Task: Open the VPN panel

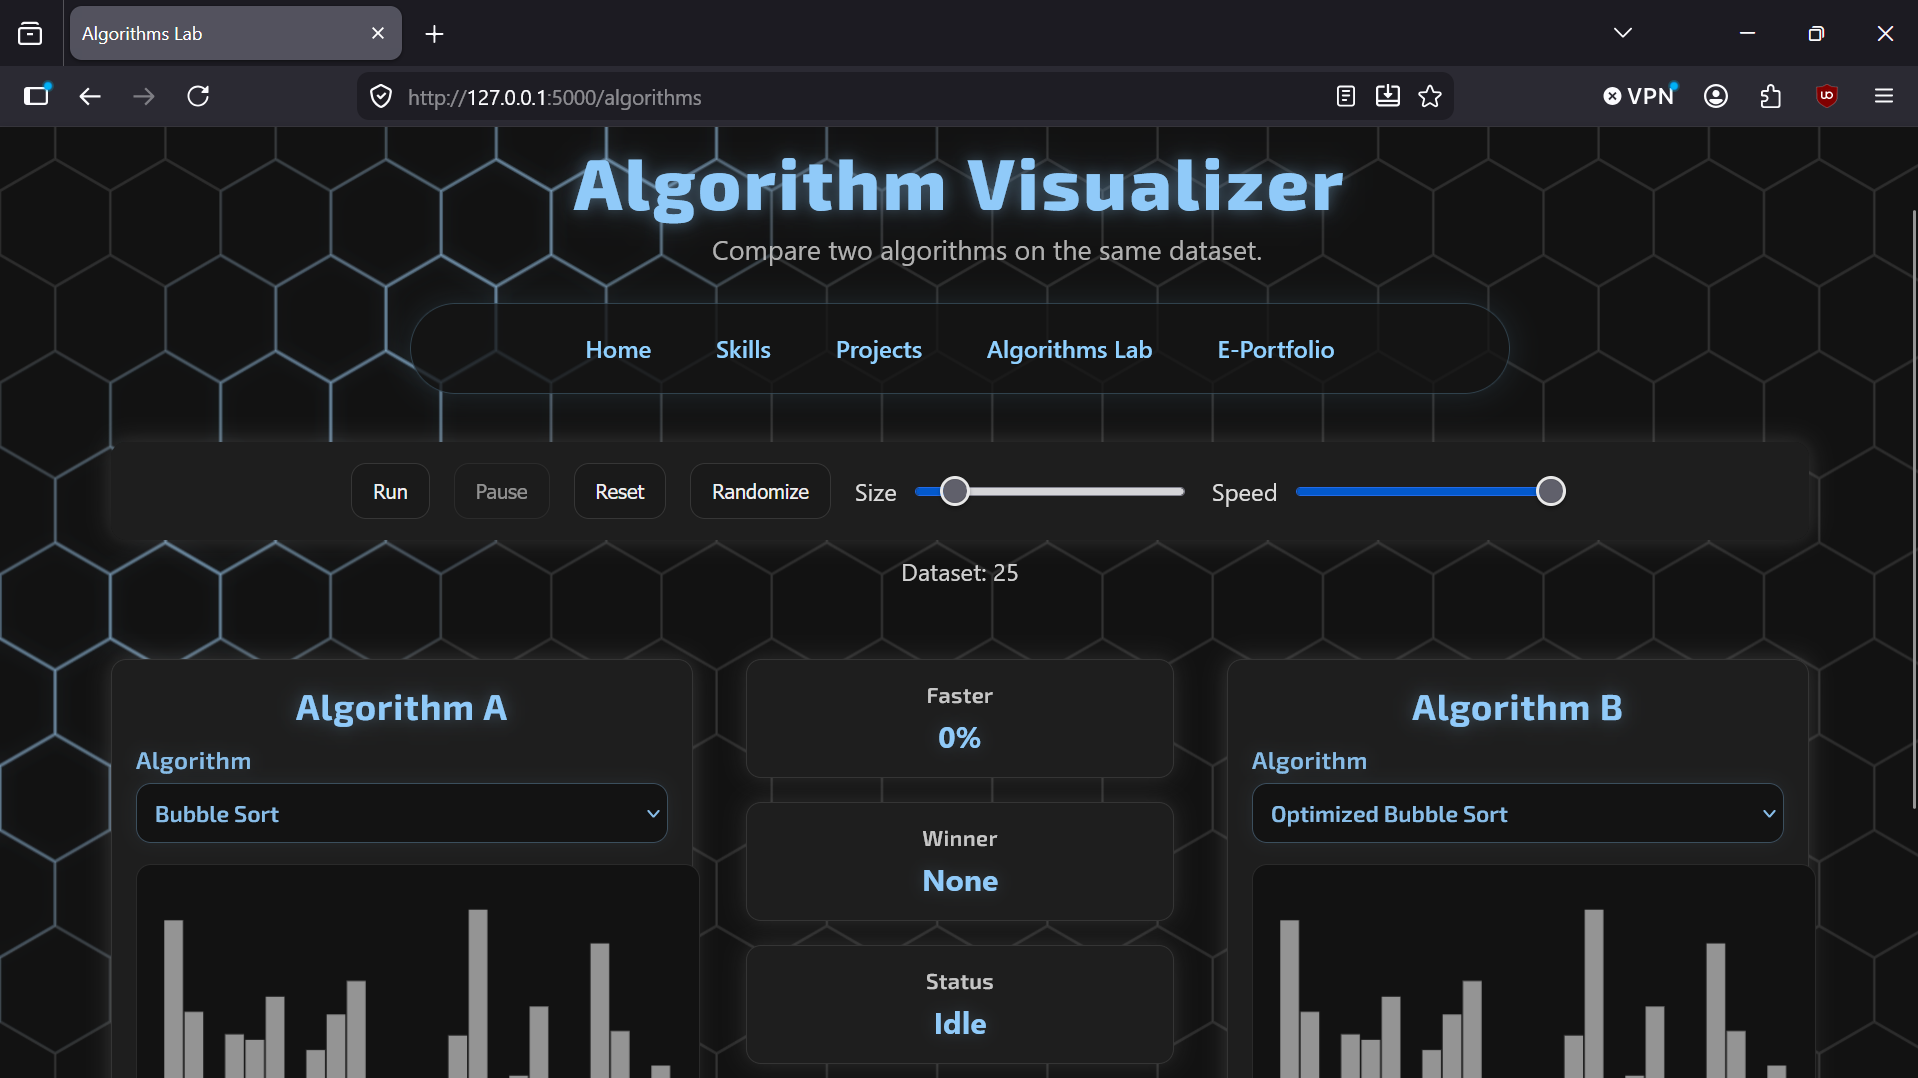Action: point(1640,96)
